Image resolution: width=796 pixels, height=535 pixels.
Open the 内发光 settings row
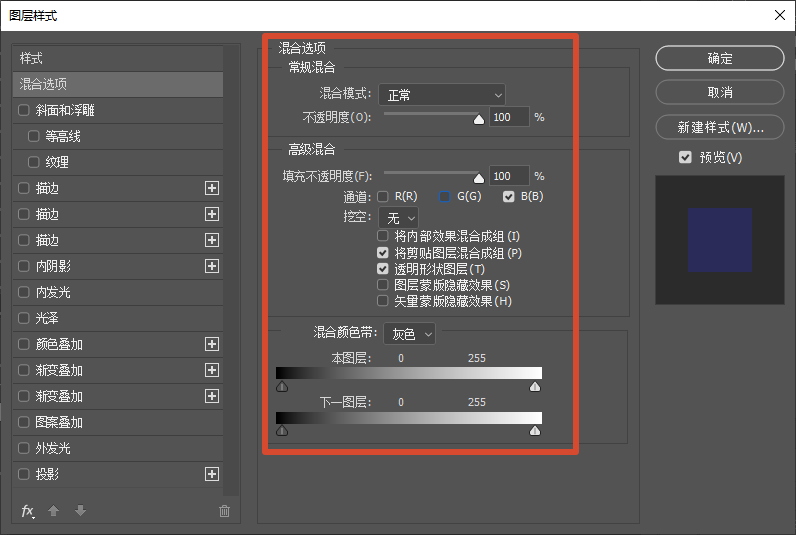pos(118,292)
